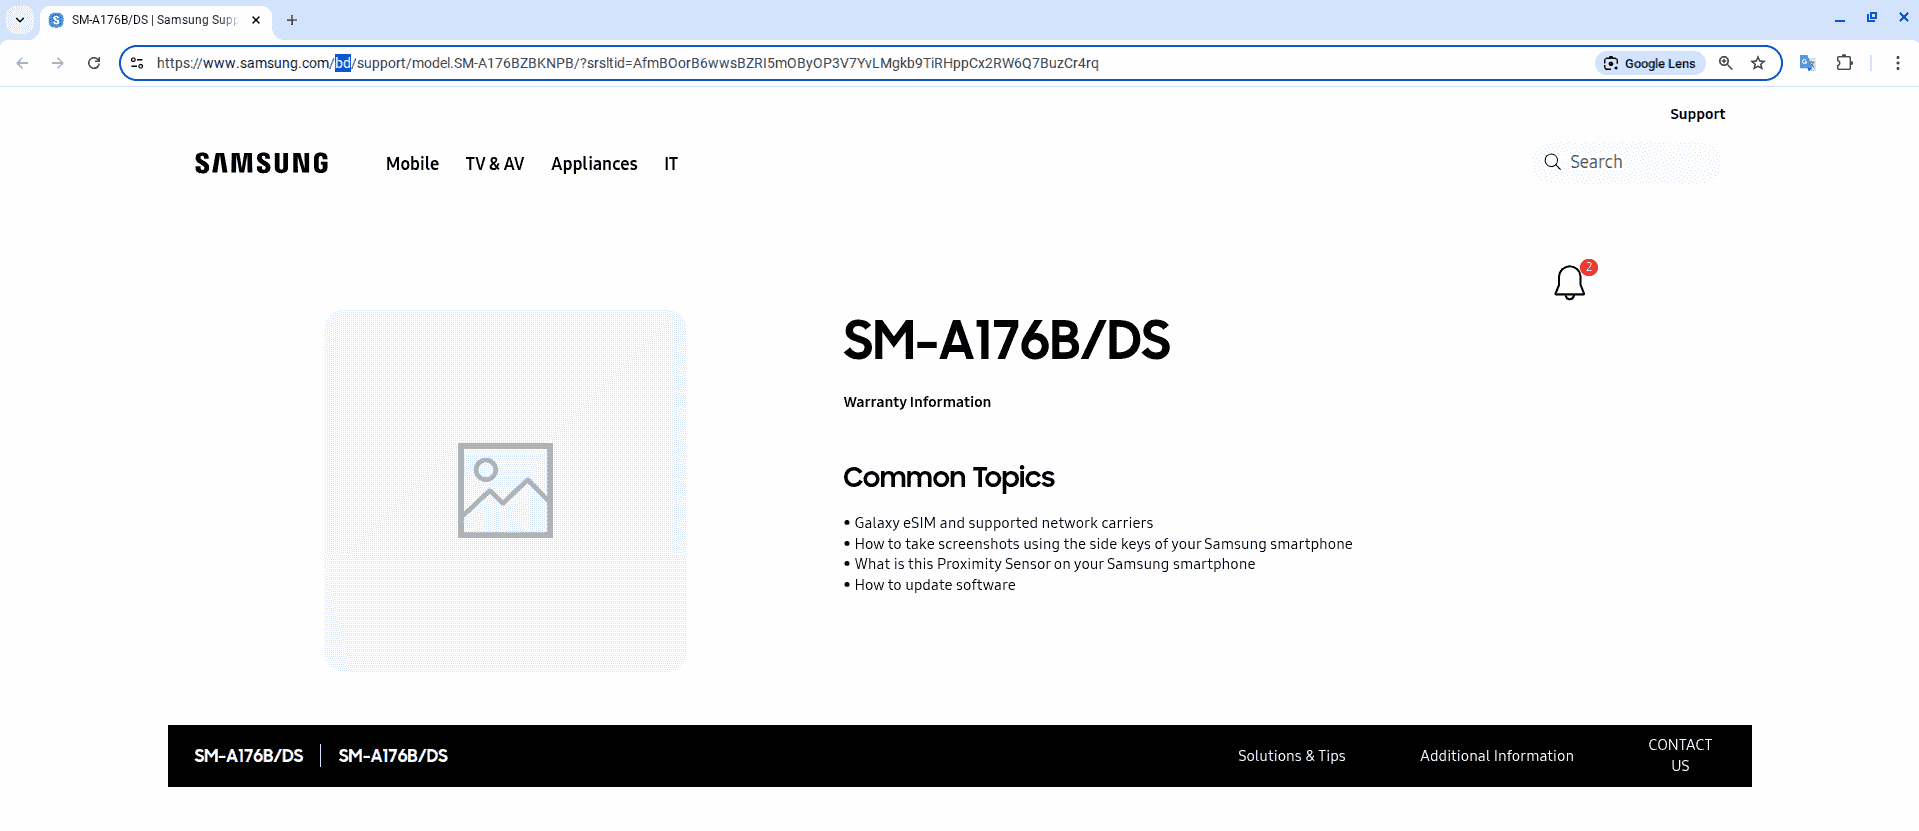
Task: Open the TV & AV menu
Action: pyautogui.click(x=494, y=164)
